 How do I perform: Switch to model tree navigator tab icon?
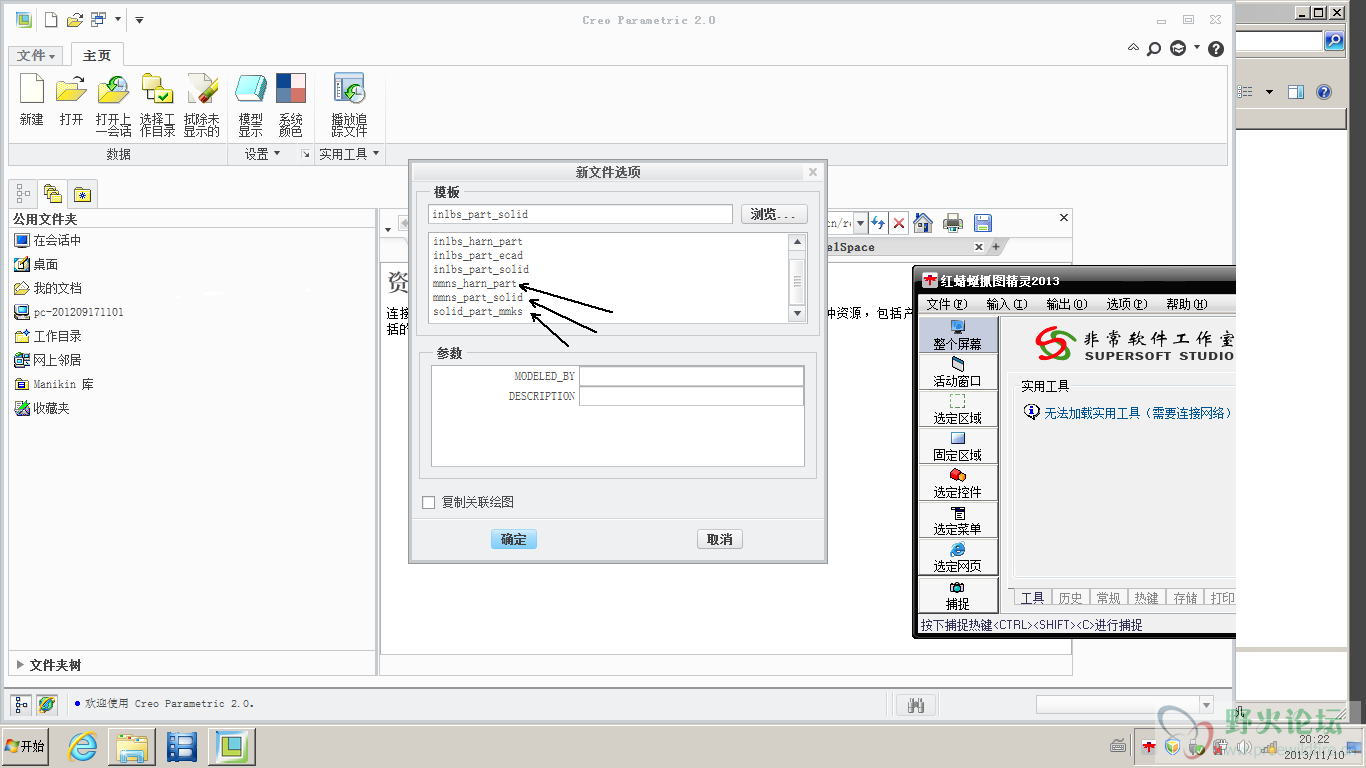point(24,193)
